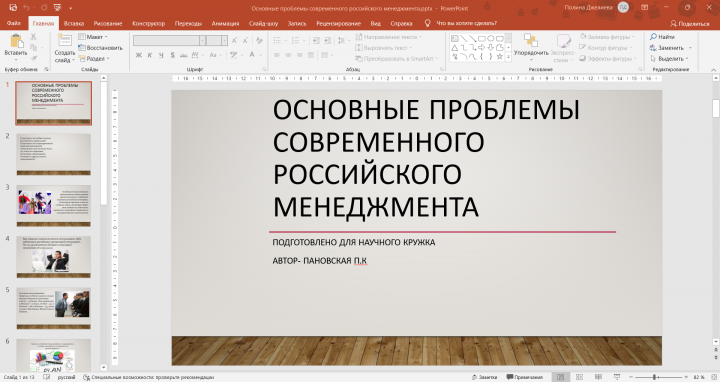Open the Aa change case dropdown
Image resolution: width=720 pixels, height=382 pixels.
point(214,55)
